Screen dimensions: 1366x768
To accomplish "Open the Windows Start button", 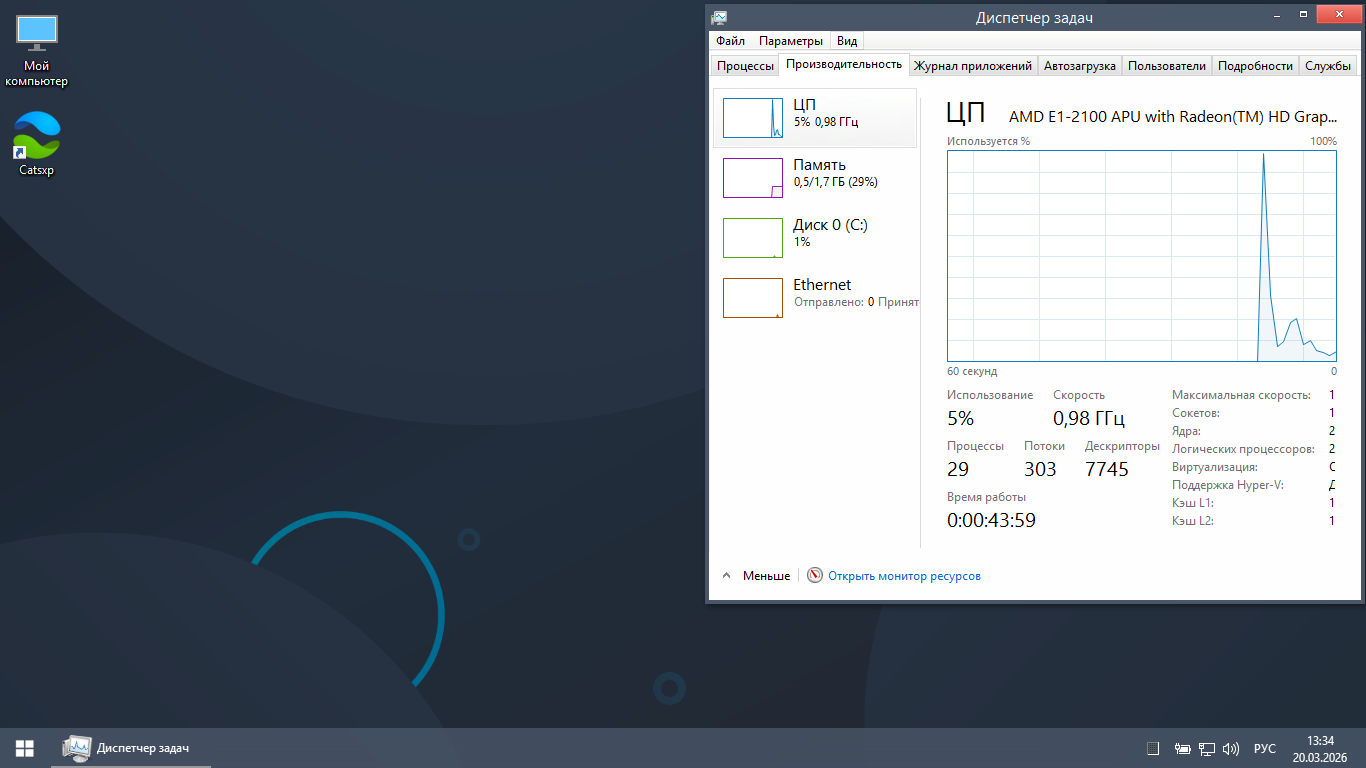I will coord(25,748).
